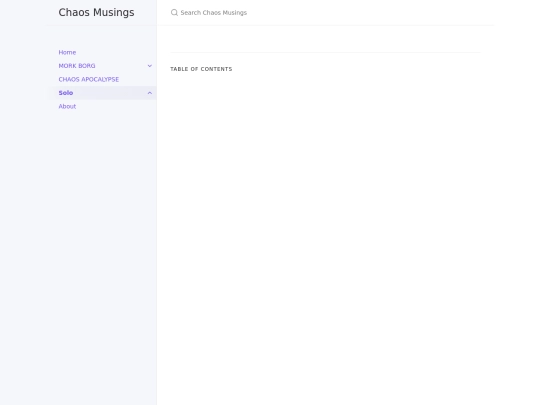540x405 pixels.
Task: Open the MORK BORG section
Action: [x=77, y=66]
